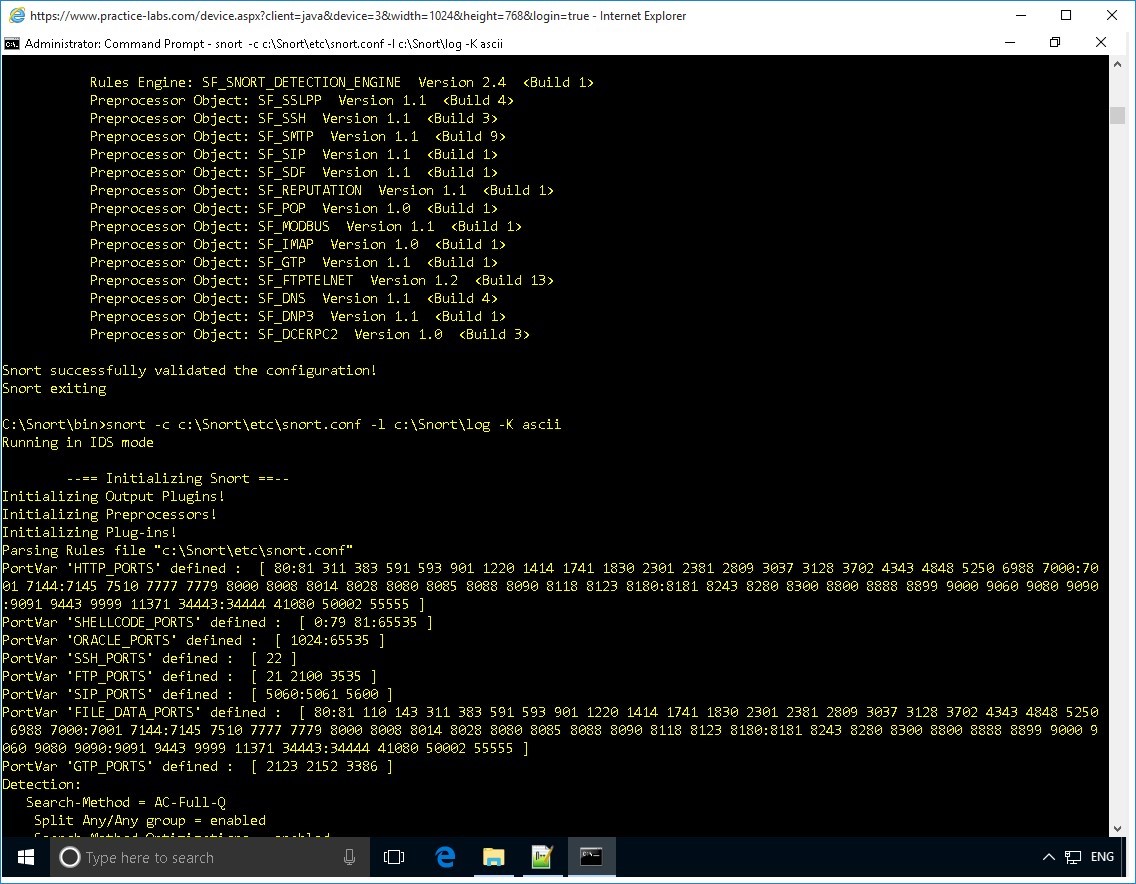Click the scrollbar down arrow in console
Screen dimensions: 1136x884
[x=1117, y=827]
